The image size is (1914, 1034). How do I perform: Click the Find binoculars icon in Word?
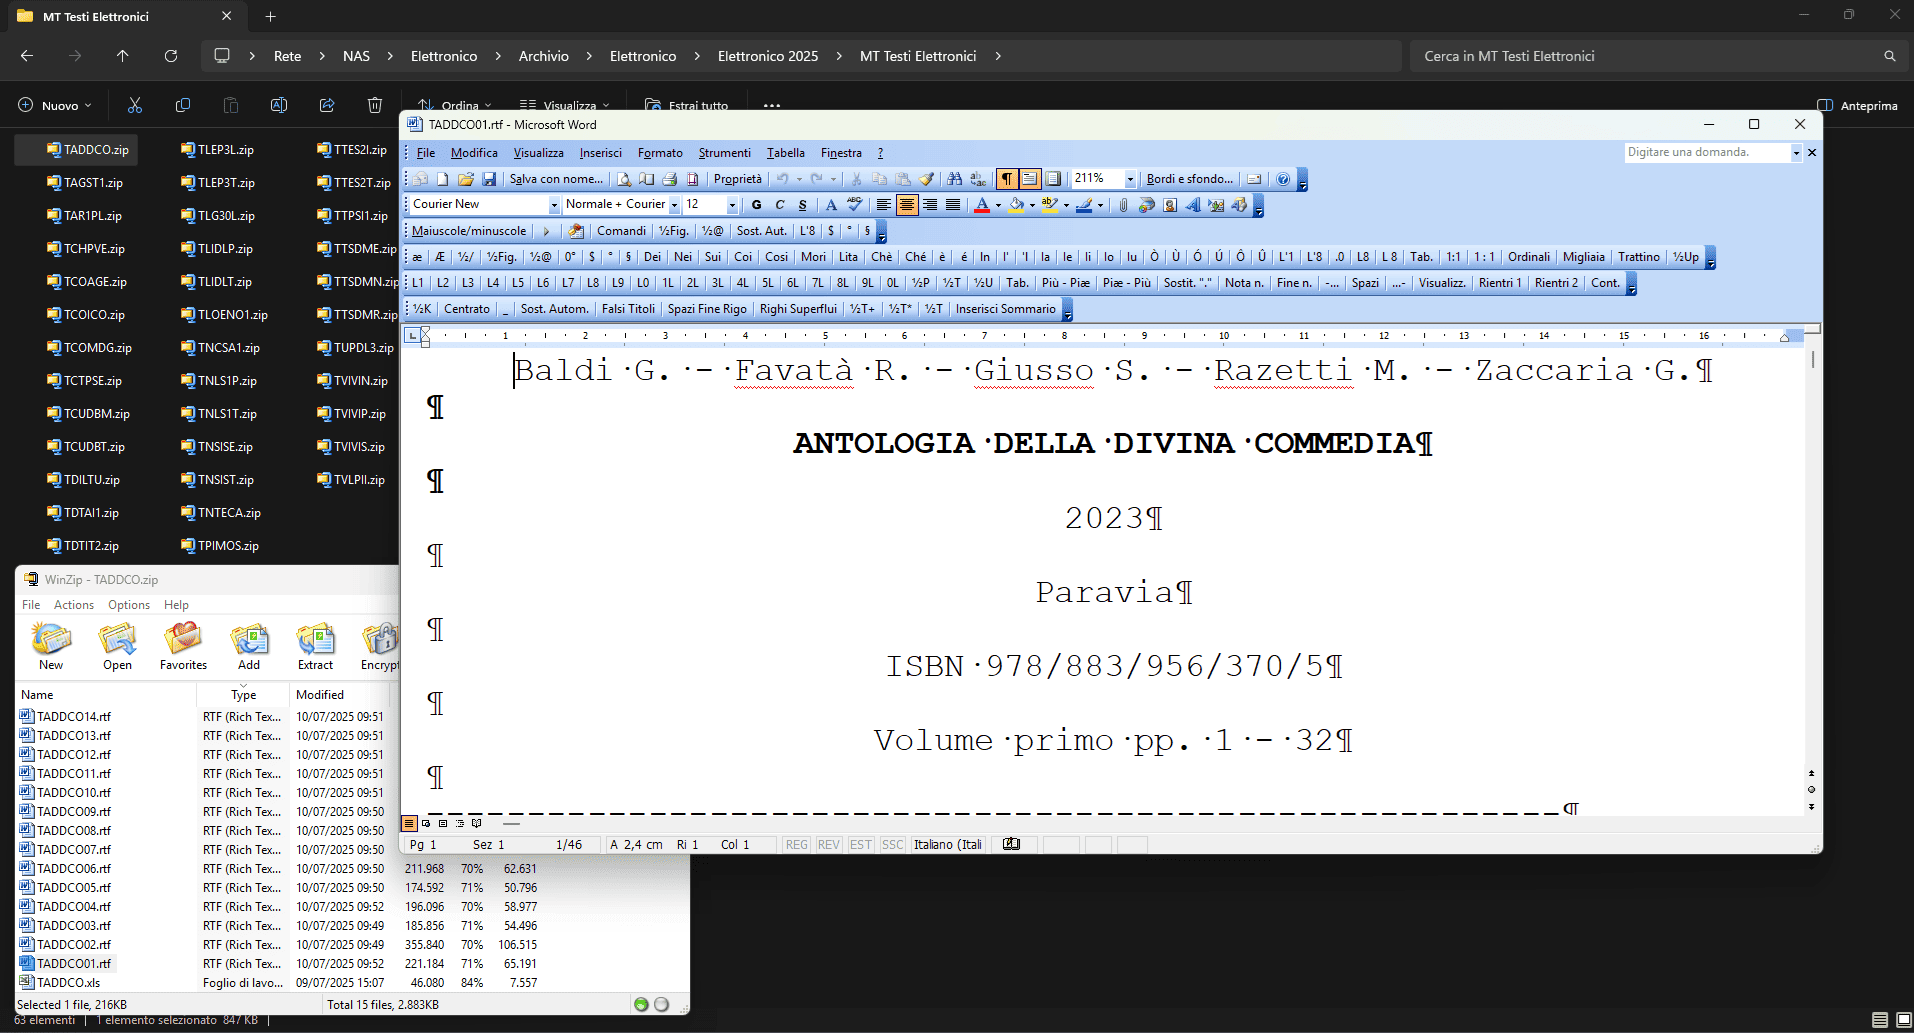(x=955, y=179)
